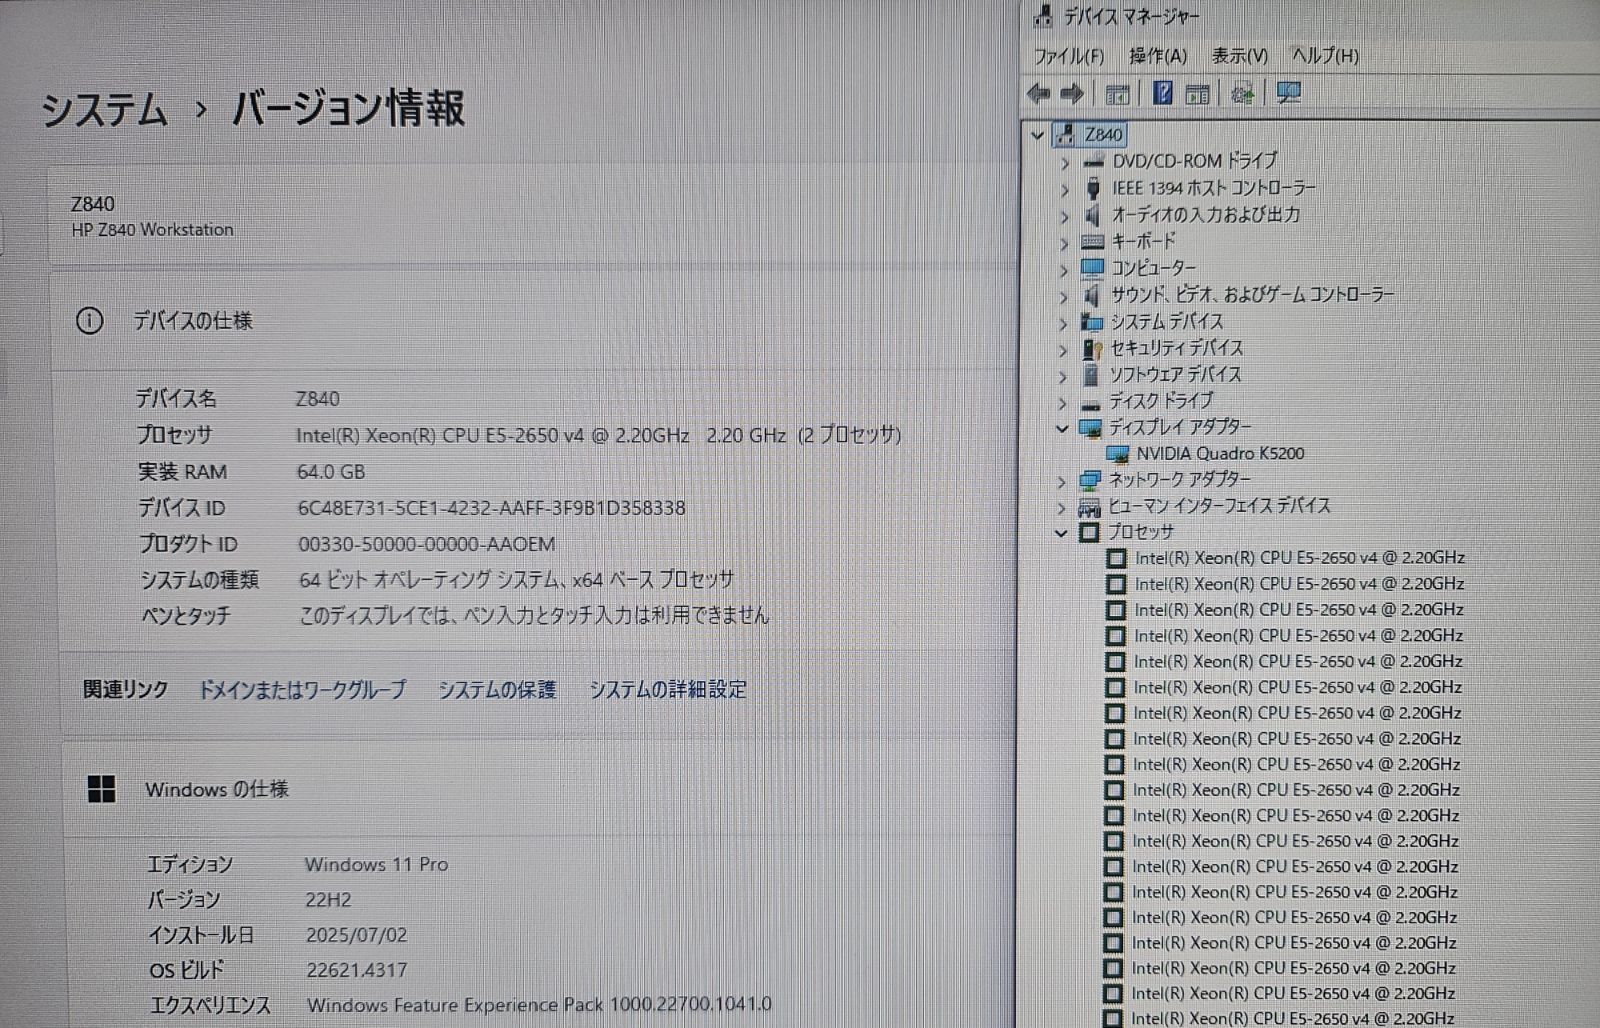Image resolution: width=1600 pixels, height=1028 pixels.
Task: Click the セキュリティ デバイス key icon
Action: tap(1091, 349)
